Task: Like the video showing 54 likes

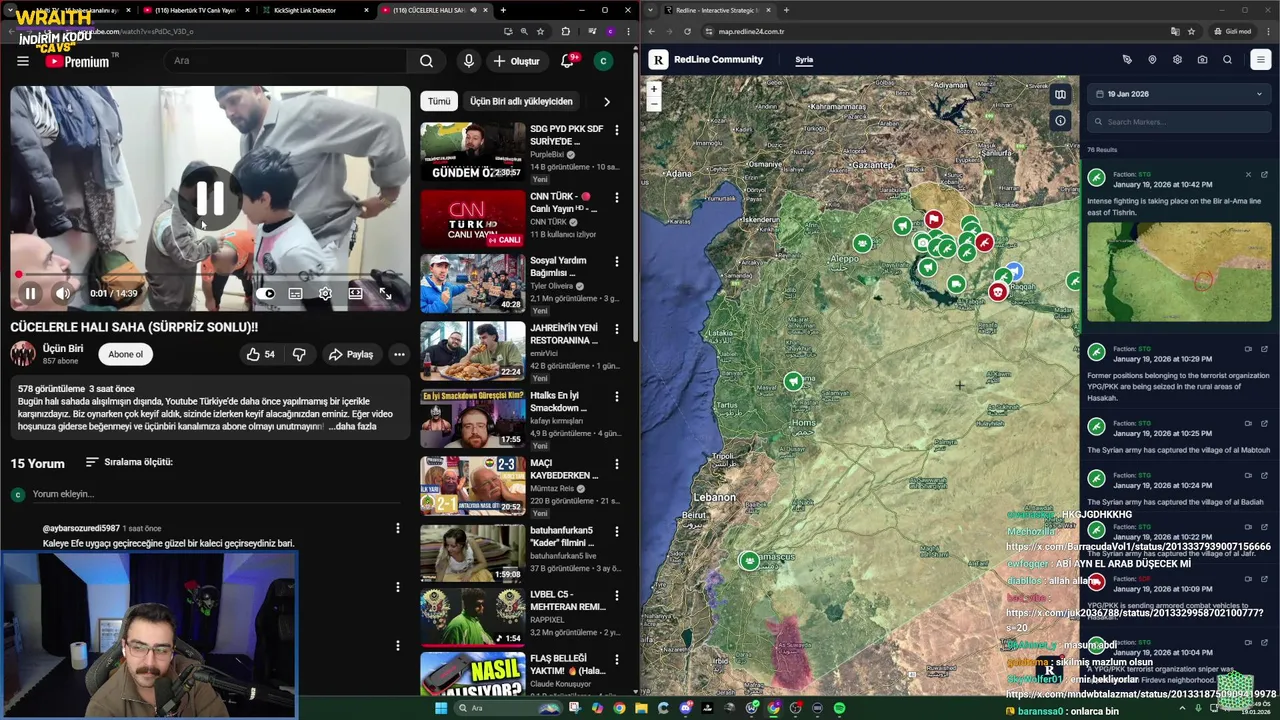Action: coord(261,354)
